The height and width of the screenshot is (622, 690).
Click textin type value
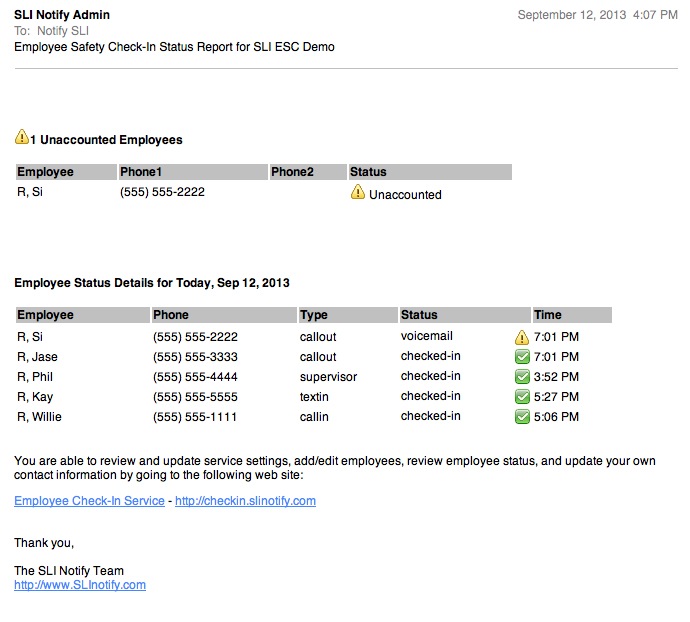tap(314, 397)
